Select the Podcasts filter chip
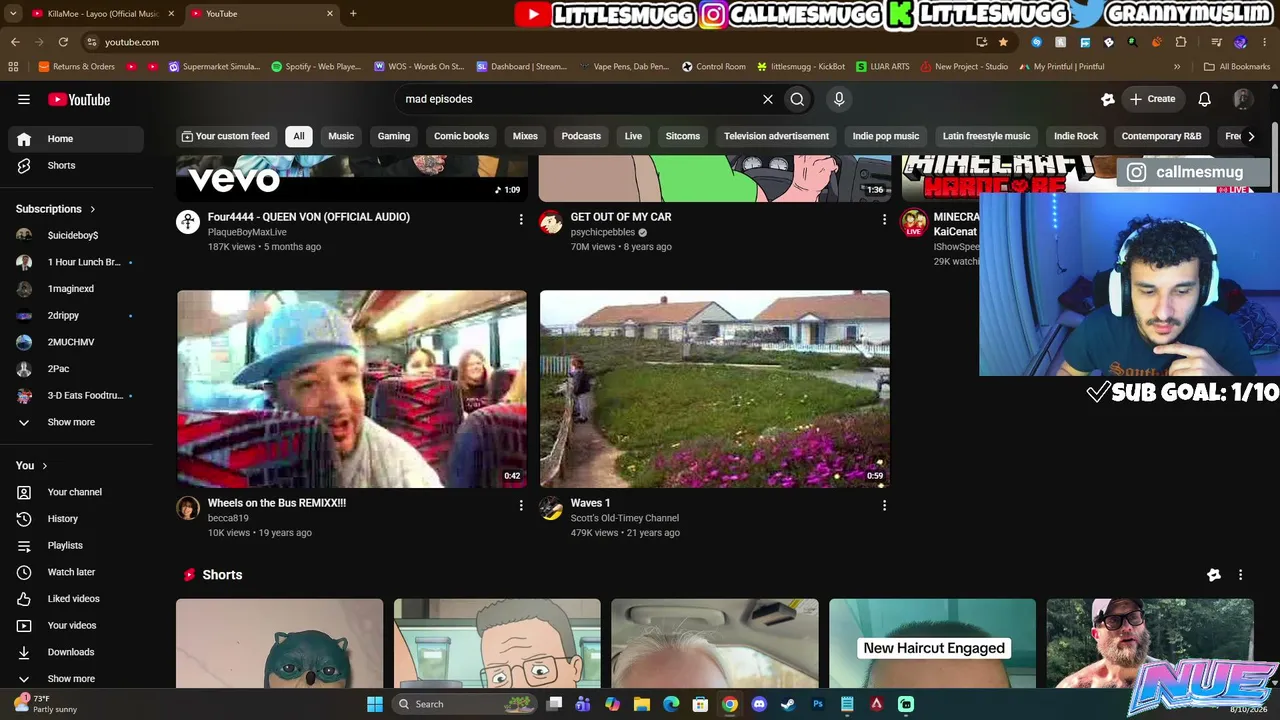Image resolution: width=1280 pixels, height=720 pixels. click(x=581, y=136)
